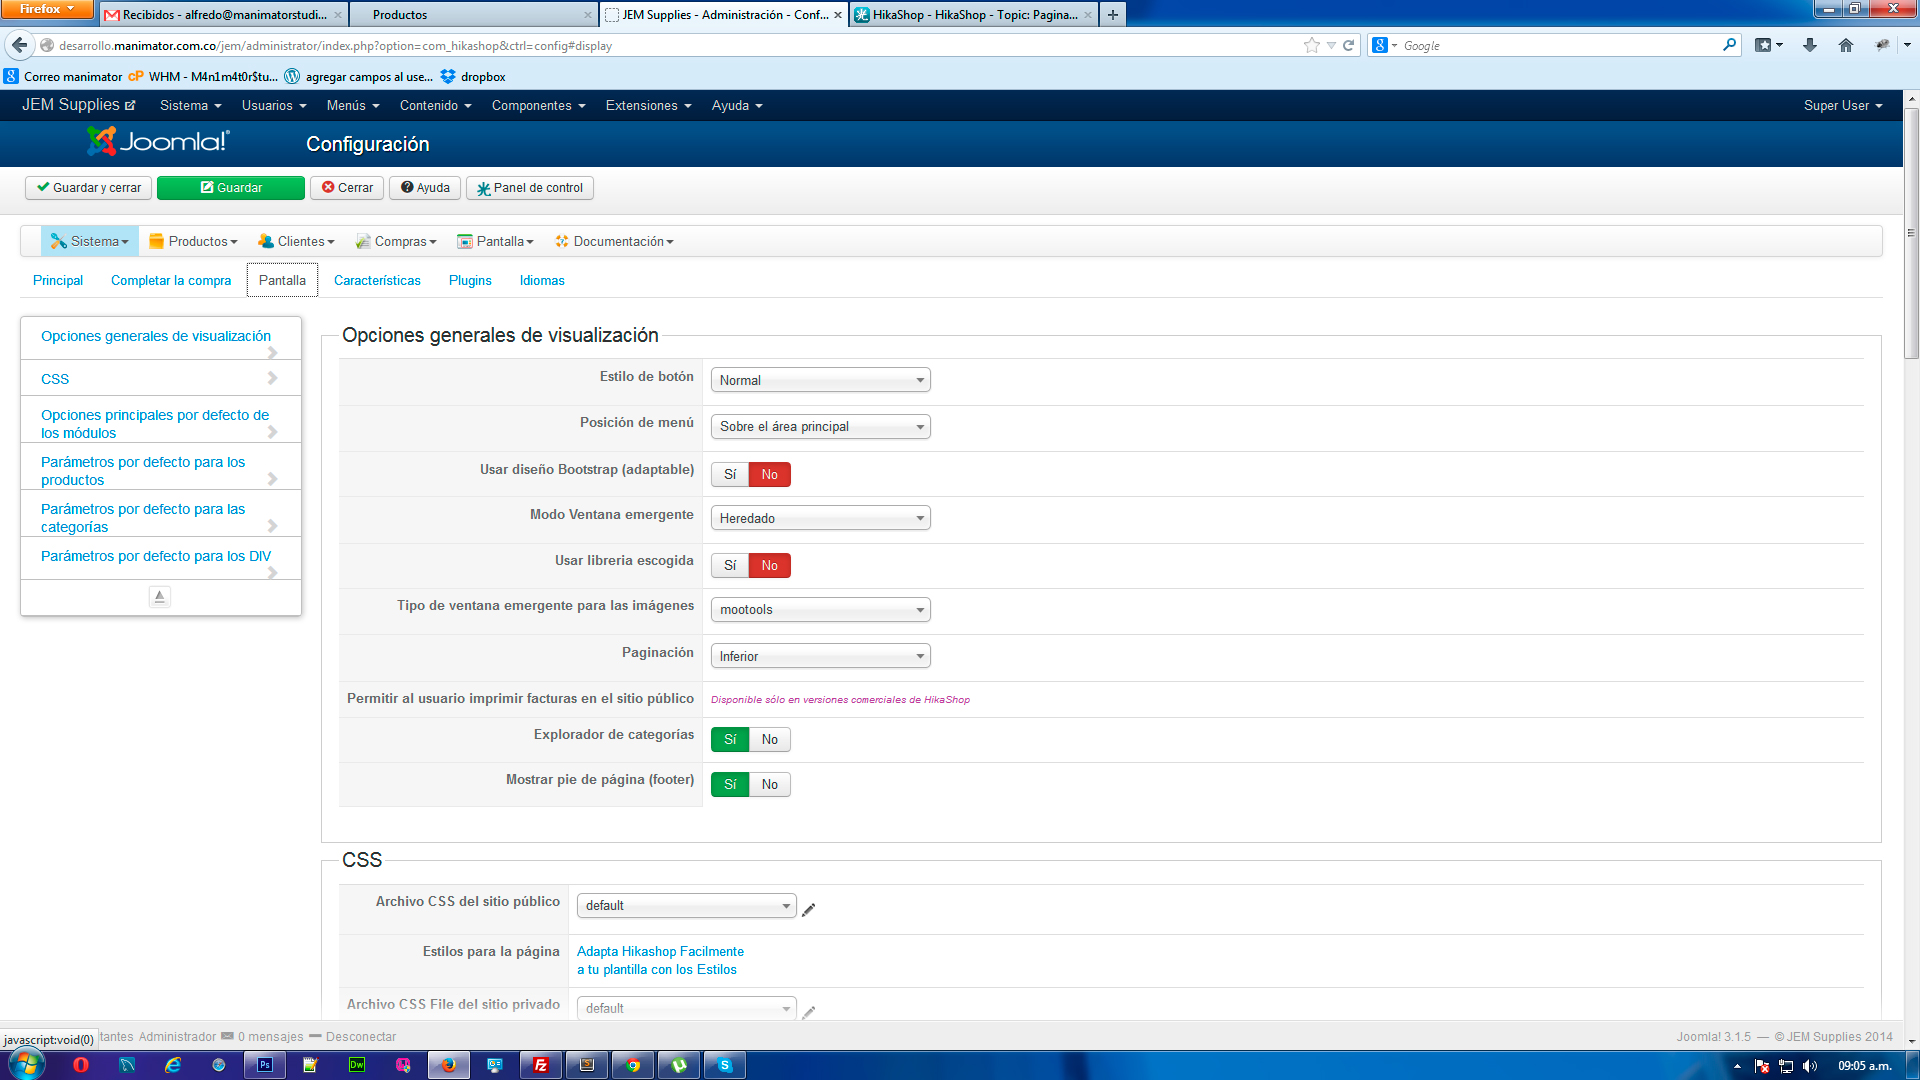Open the Componentes menu
The height and width of the screenshot is (1080, 1920).
point(538,106)
